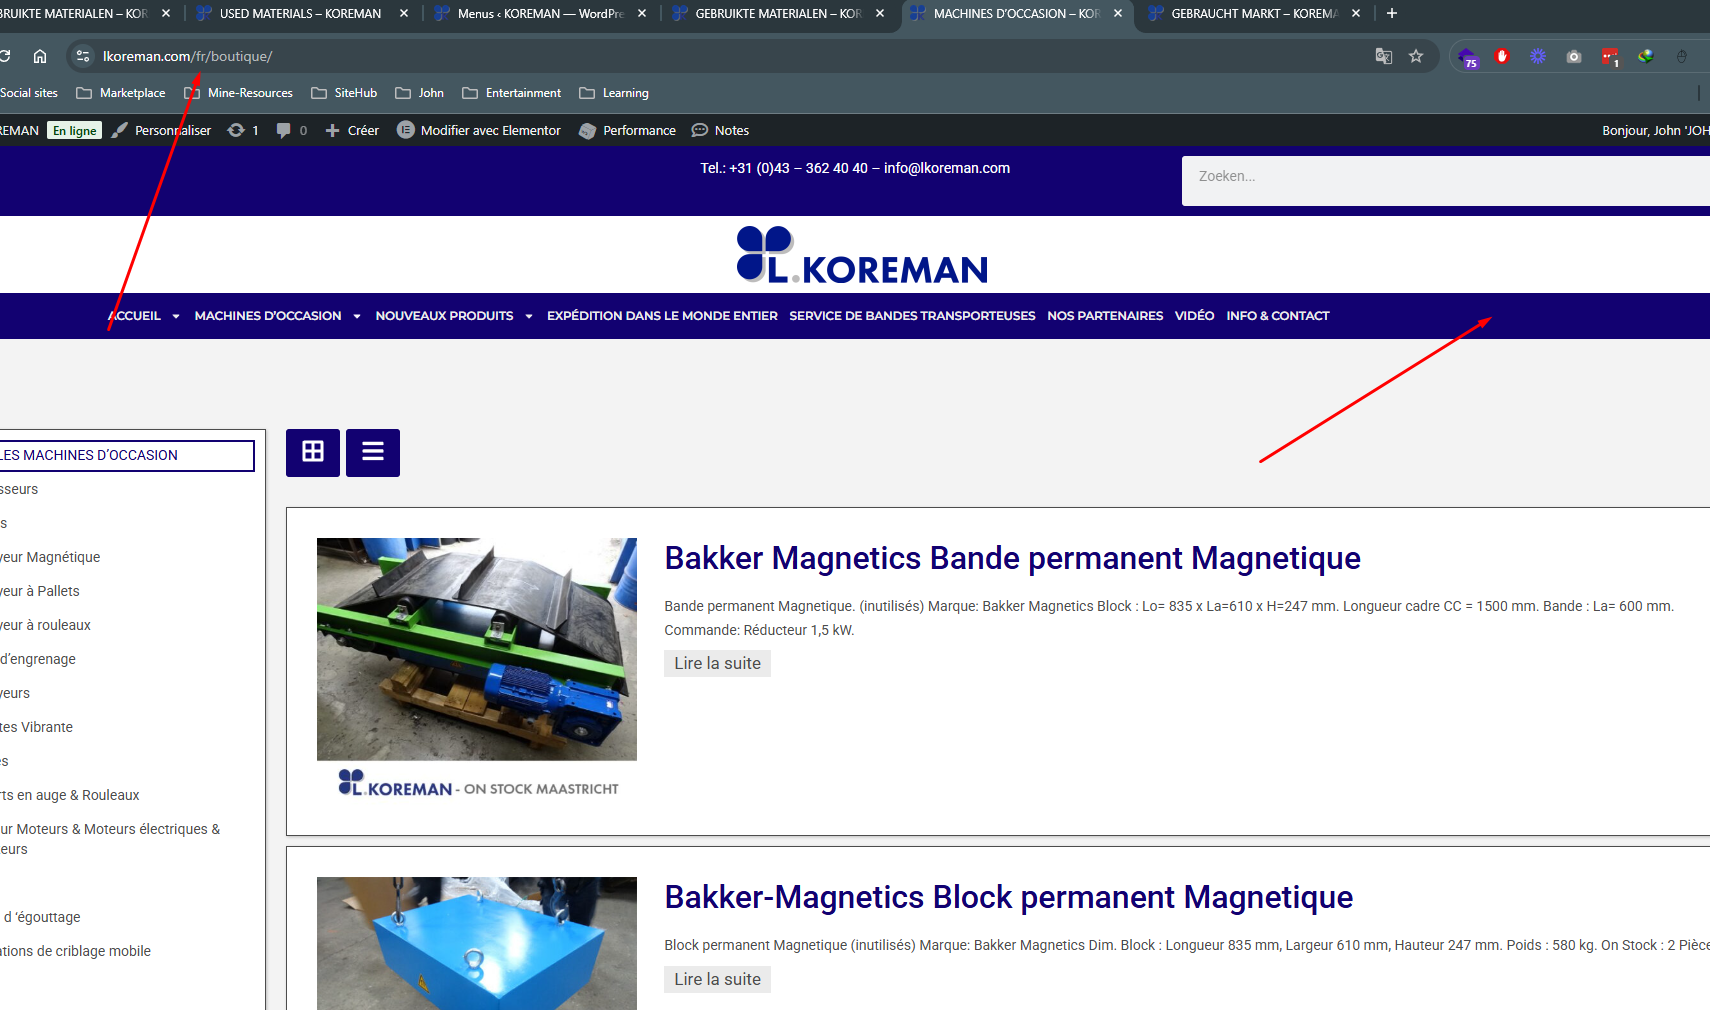
Task: Open Performance admin bar item
Action: (627, 130)
